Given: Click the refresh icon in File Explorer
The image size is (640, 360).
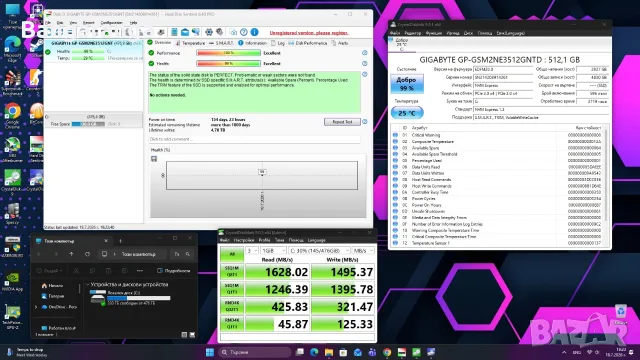Looking at the screenshot, I should click(x=87, y=254).
